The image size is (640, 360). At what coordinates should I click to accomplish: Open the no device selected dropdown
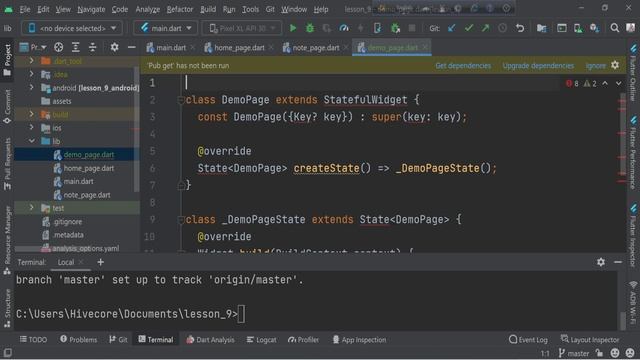pyautogui.click(x=72, y=28)
